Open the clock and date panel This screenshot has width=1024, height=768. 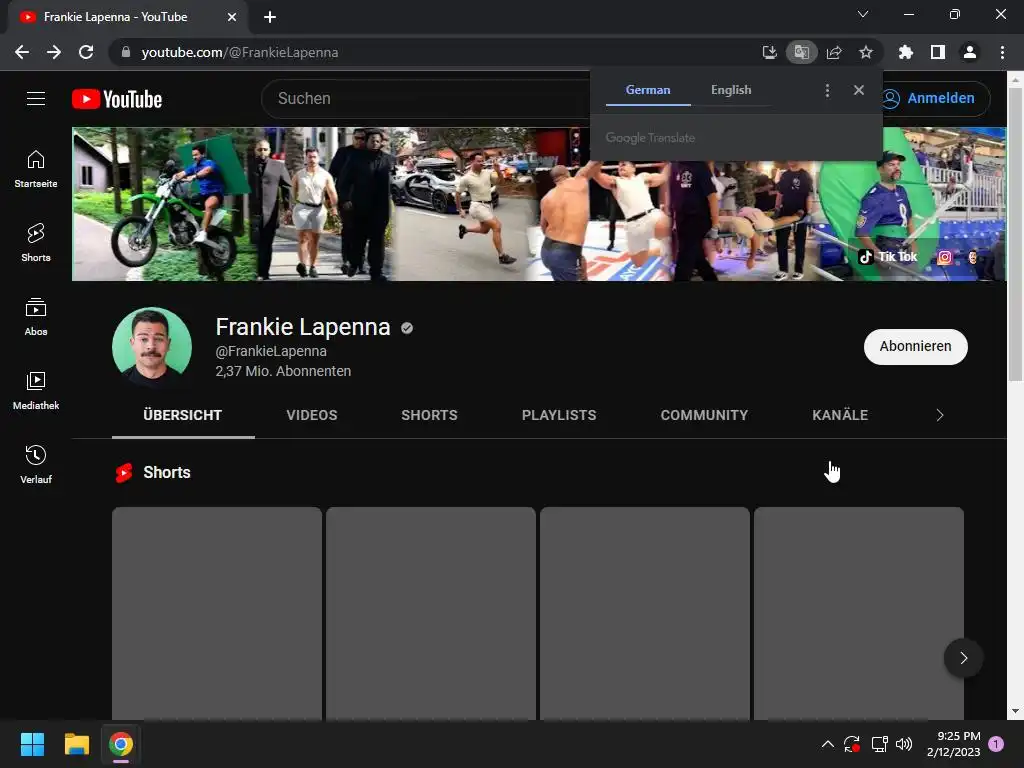pyautogui.click(x=953, y=744)
